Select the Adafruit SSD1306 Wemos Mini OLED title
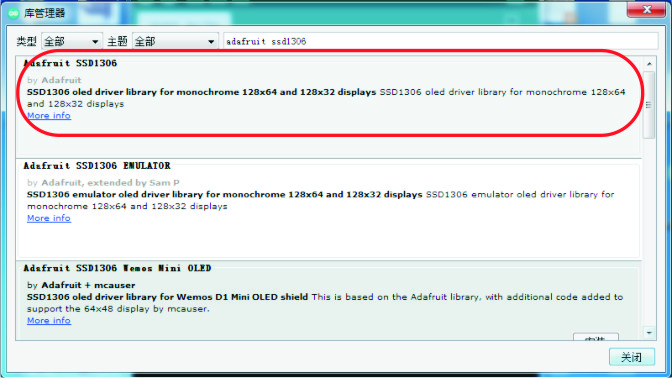This screenshot has width=672, height=378. click(117, 268)
